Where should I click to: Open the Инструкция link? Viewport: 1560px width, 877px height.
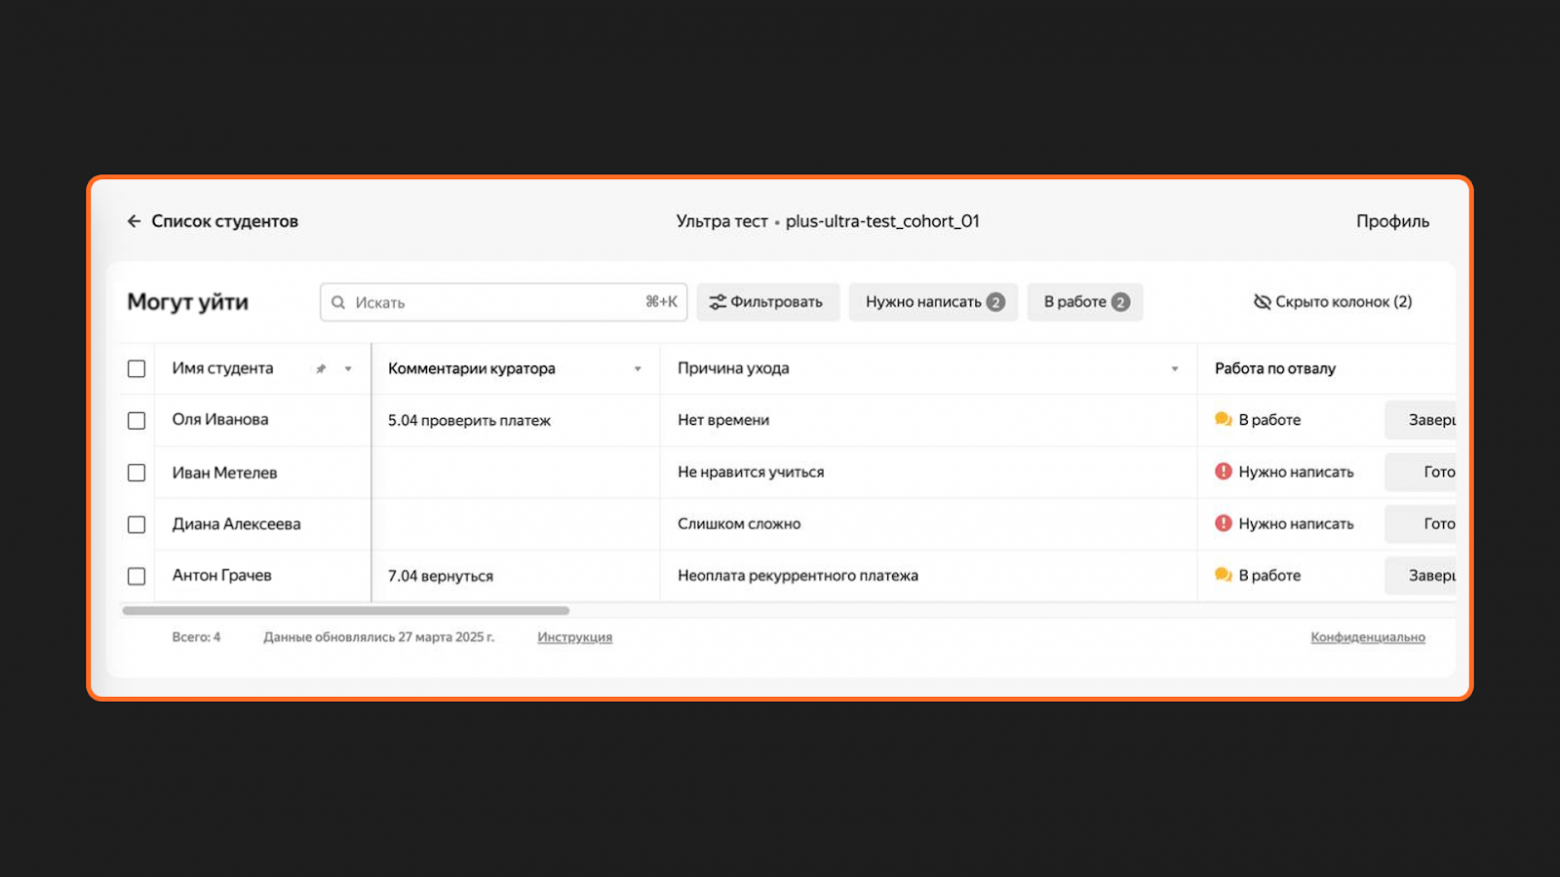click(575, 636)
